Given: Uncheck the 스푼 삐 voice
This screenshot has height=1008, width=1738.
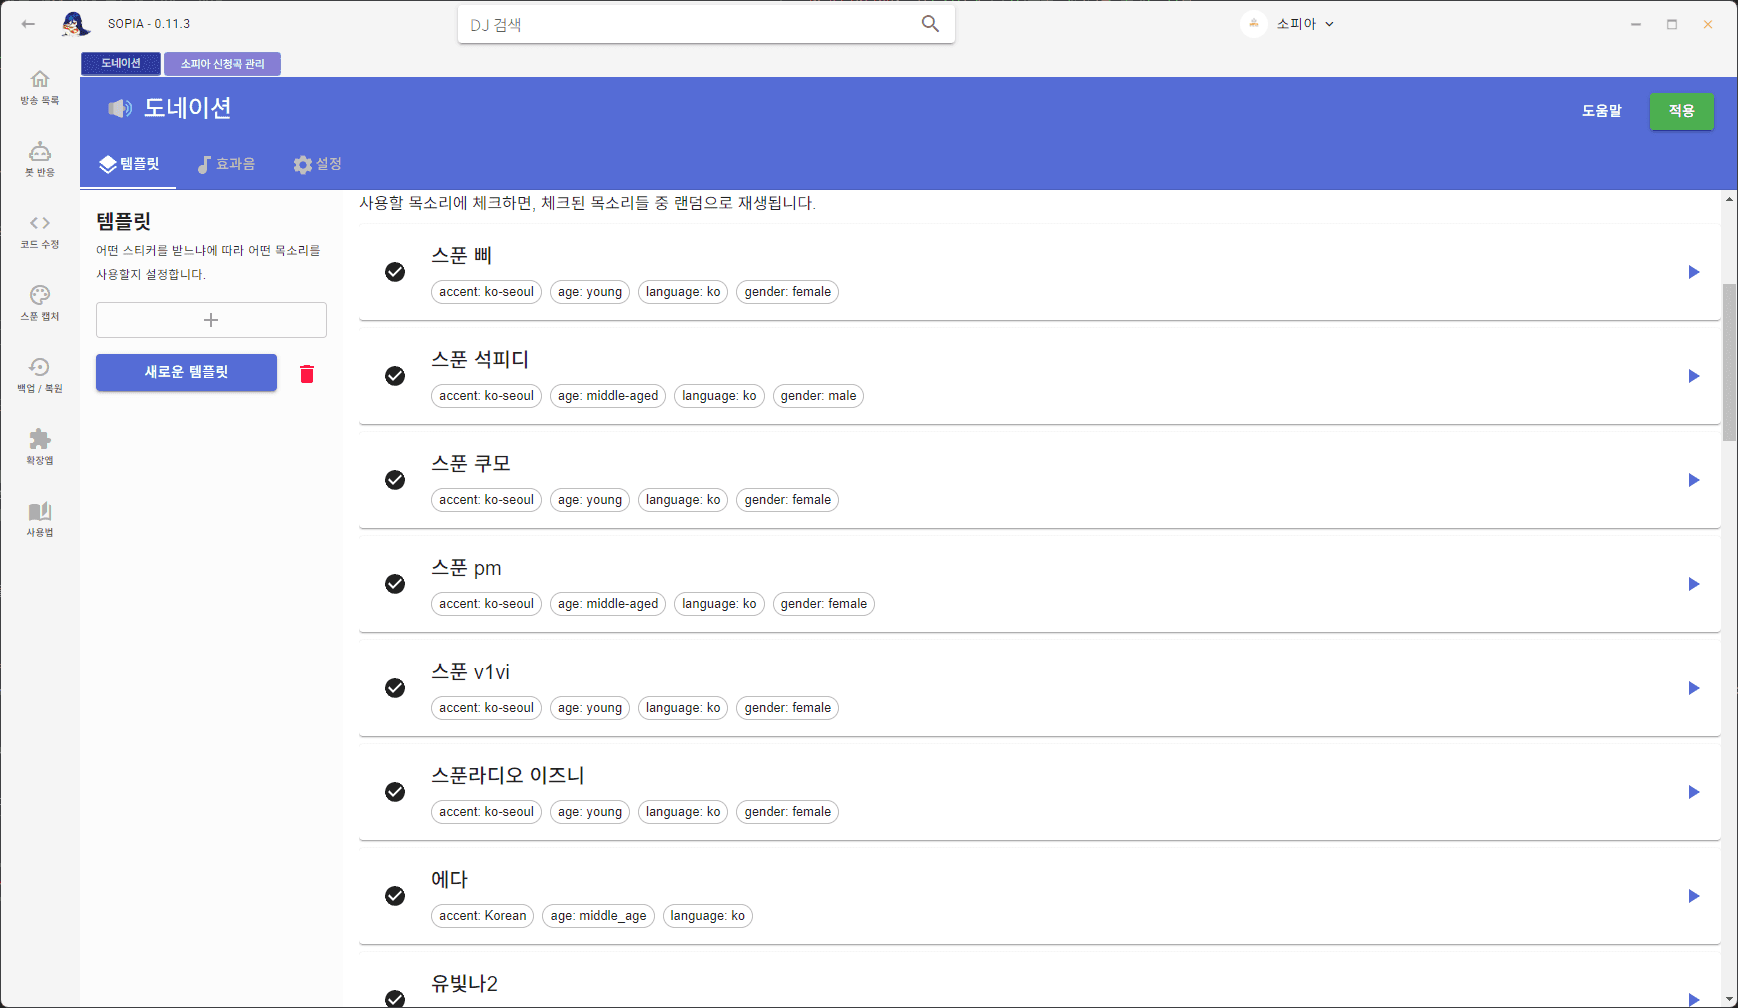Looking at the screenshot, I should 395,272.
